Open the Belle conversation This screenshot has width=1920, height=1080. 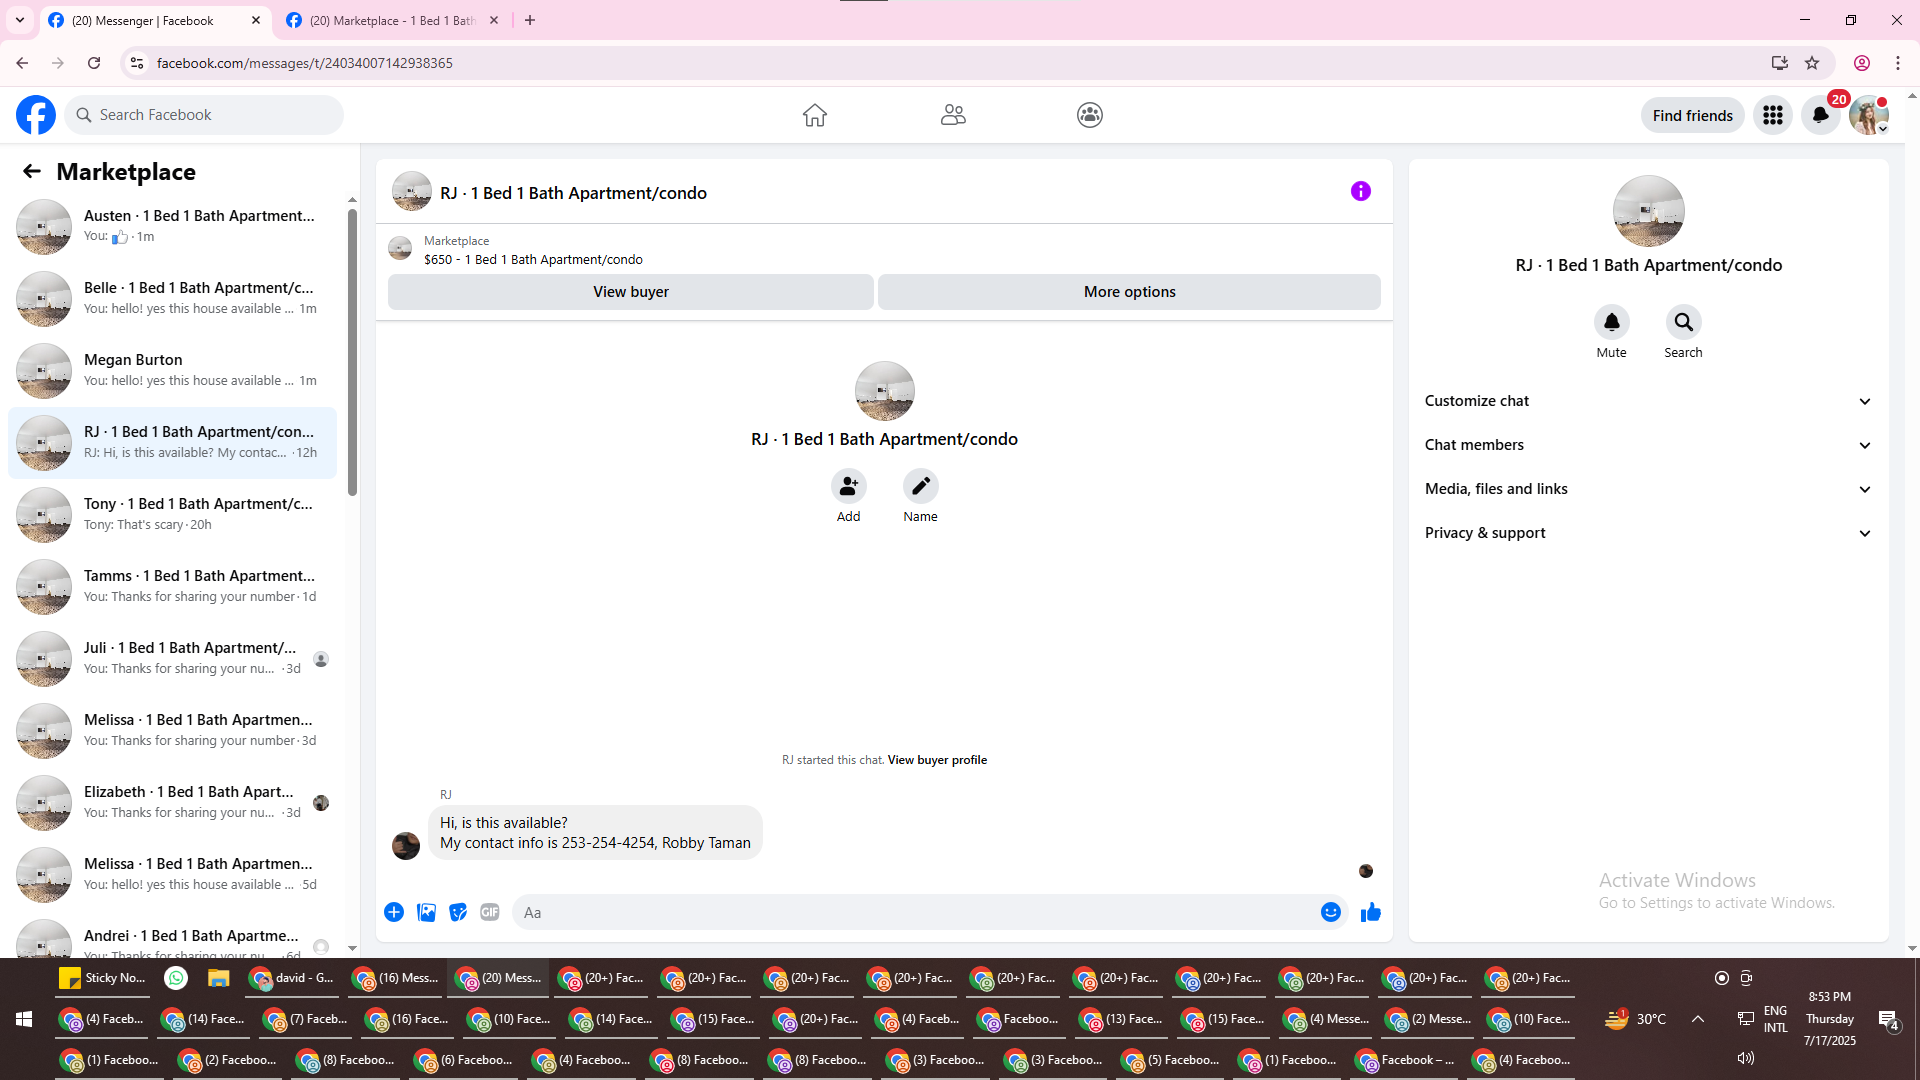173,299
